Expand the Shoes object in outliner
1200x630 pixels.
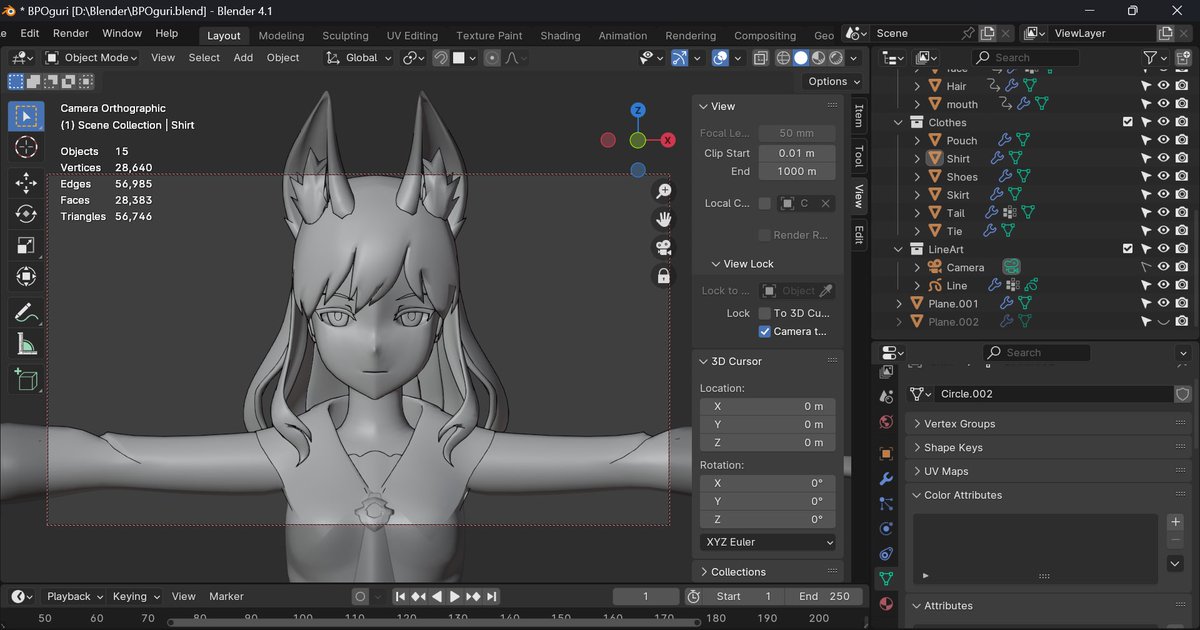coord(917,177)
